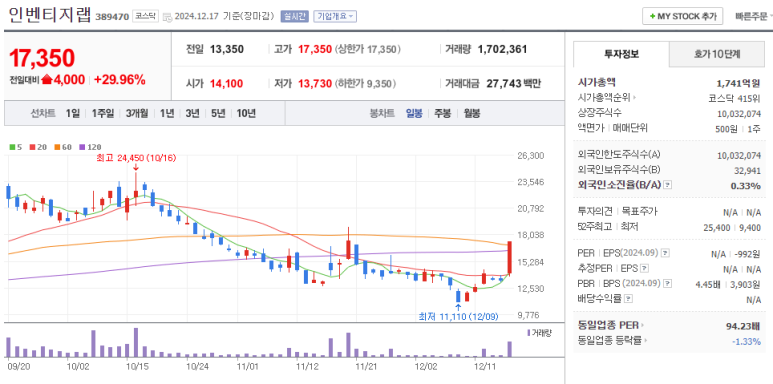Click the red 20-day moving average swatch
The height and width of the screenshot is (384, 773).
coord(32,147)
